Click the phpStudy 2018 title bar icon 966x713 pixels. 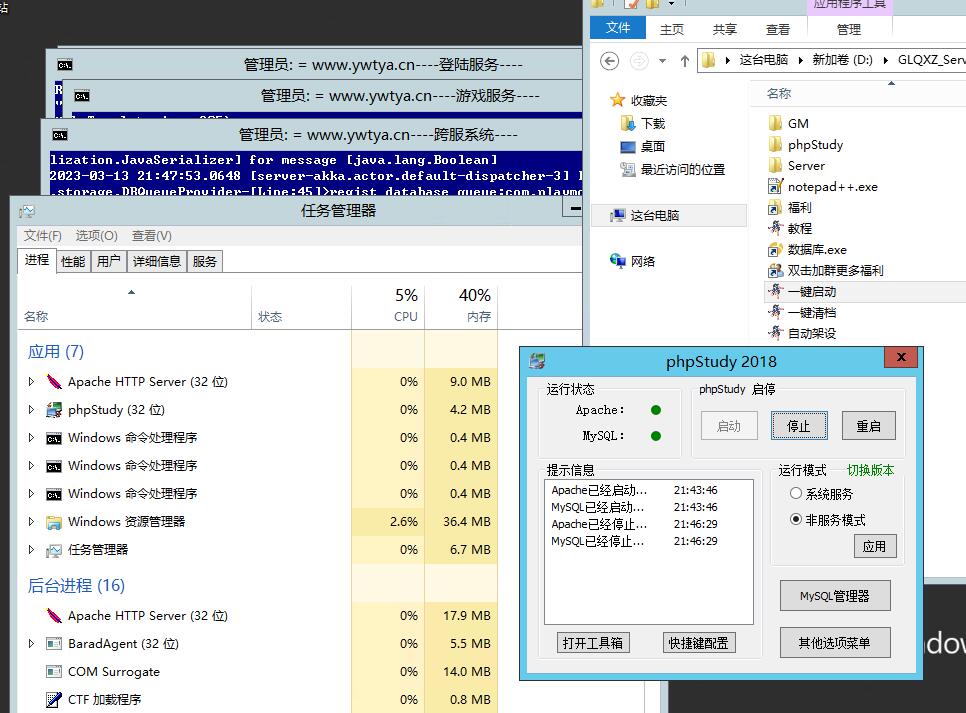[537, 361]
